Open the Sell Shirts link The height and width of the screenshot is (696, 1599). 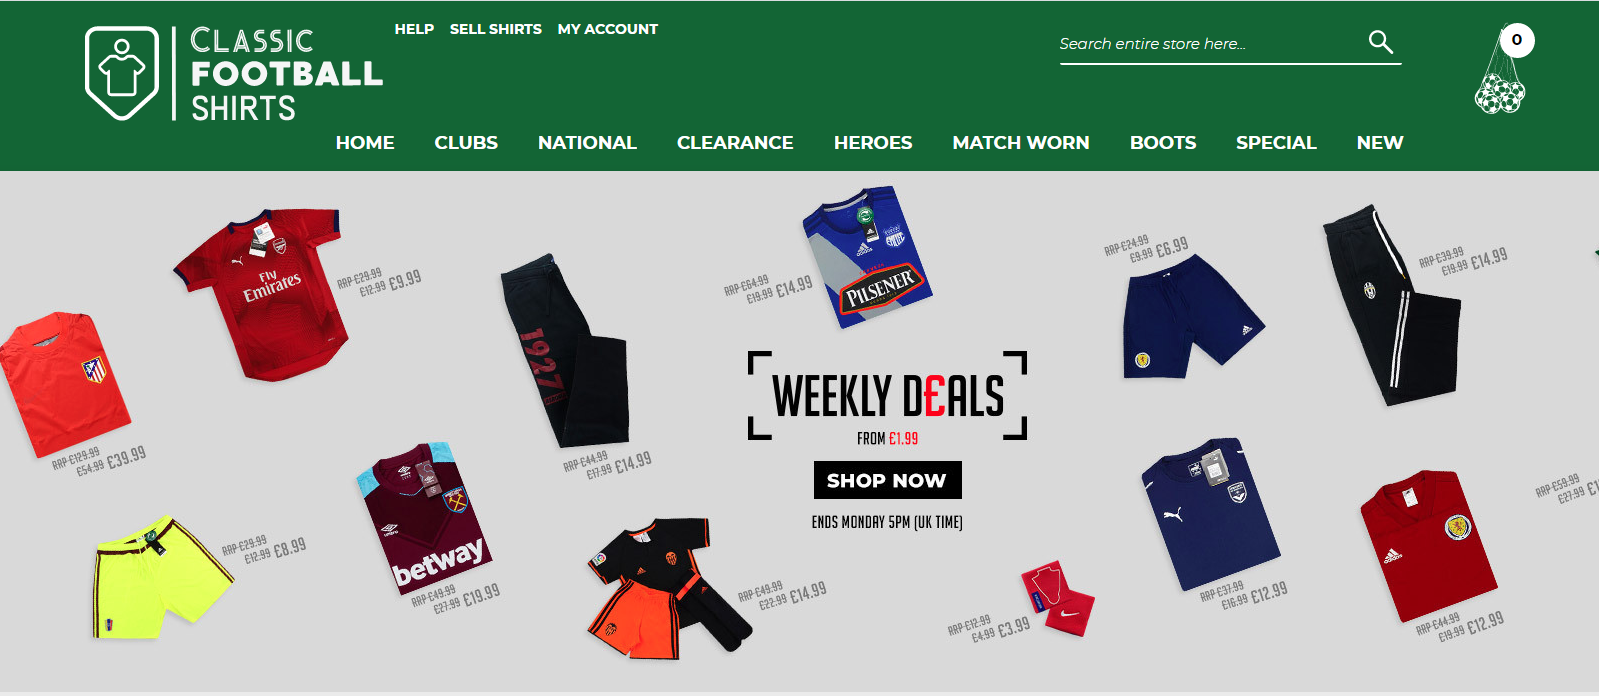click(x=496, y=29)
